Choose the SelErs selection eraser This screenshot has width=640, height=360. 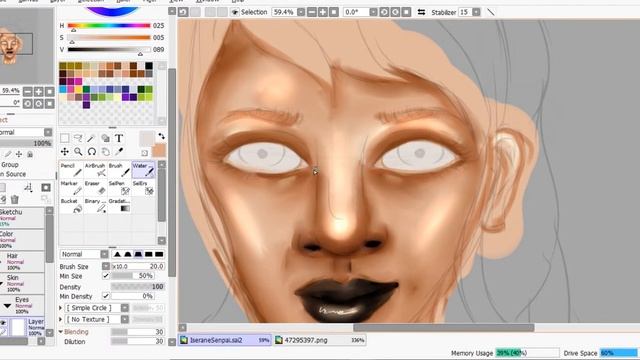tap(144, 187)
